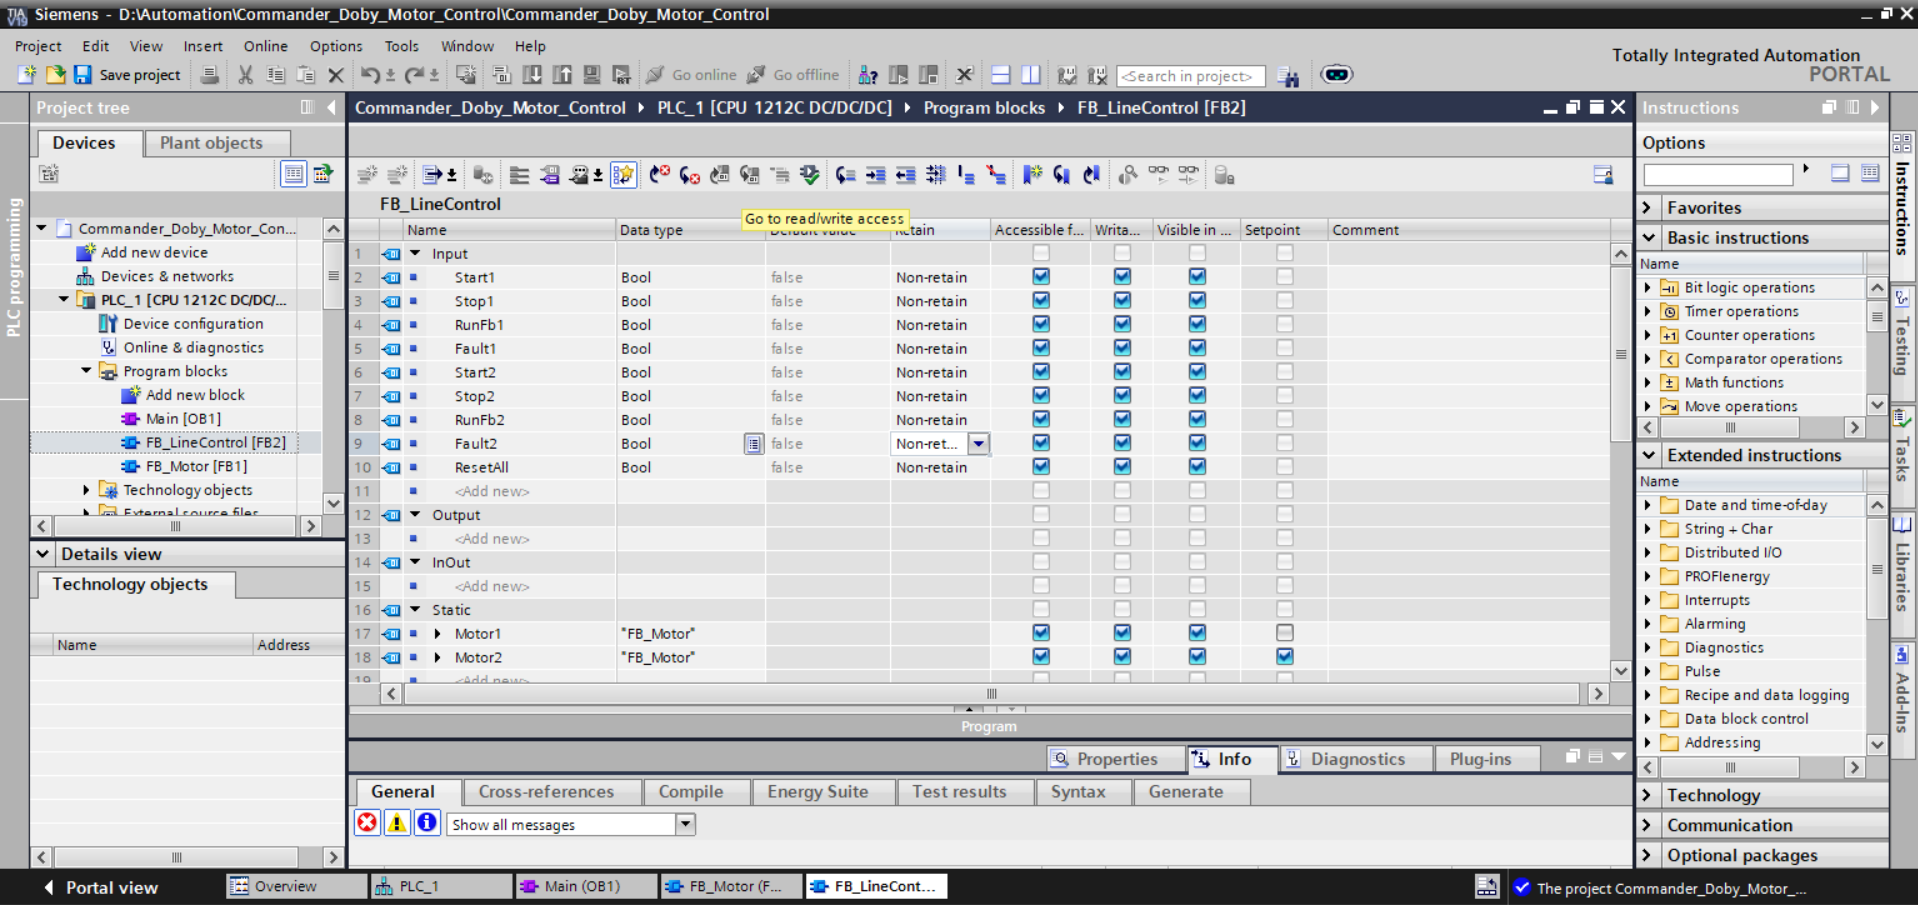Split editor space horizontally
The width and height of the screenshot is (1918, 905).
coord(1000,75)
